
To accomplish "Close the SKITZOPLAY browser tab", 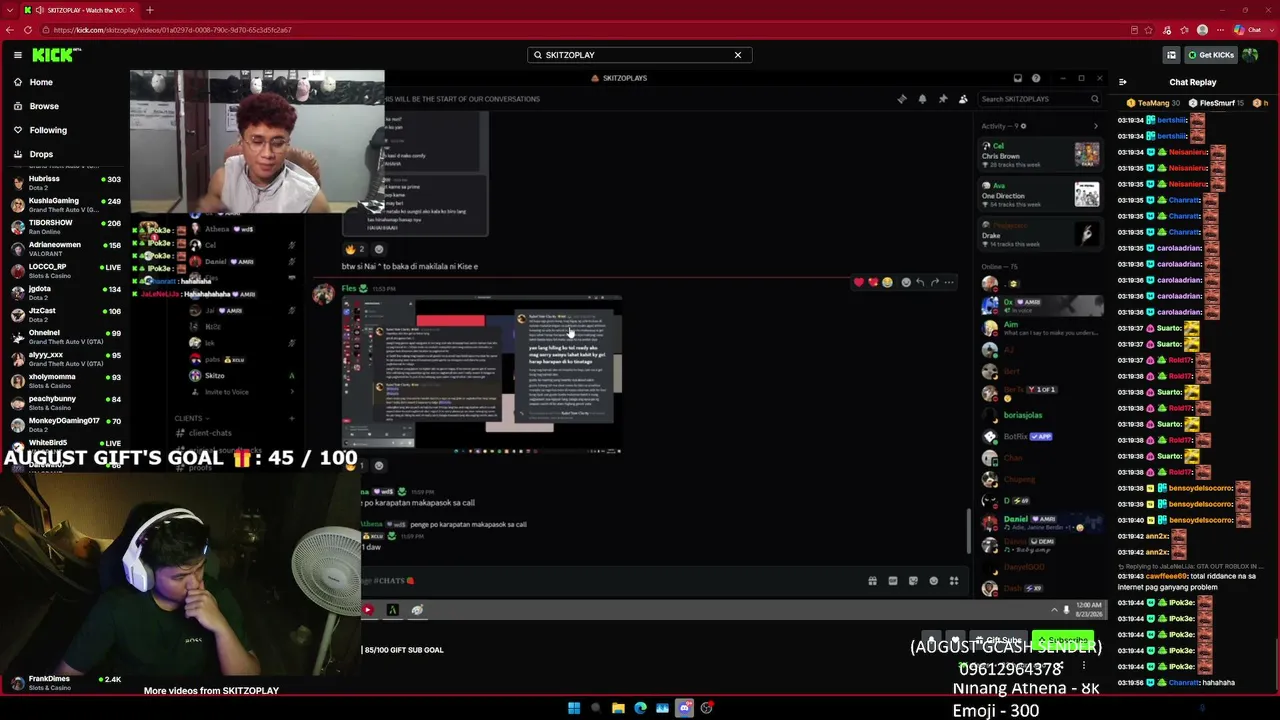I will point(131,10).
